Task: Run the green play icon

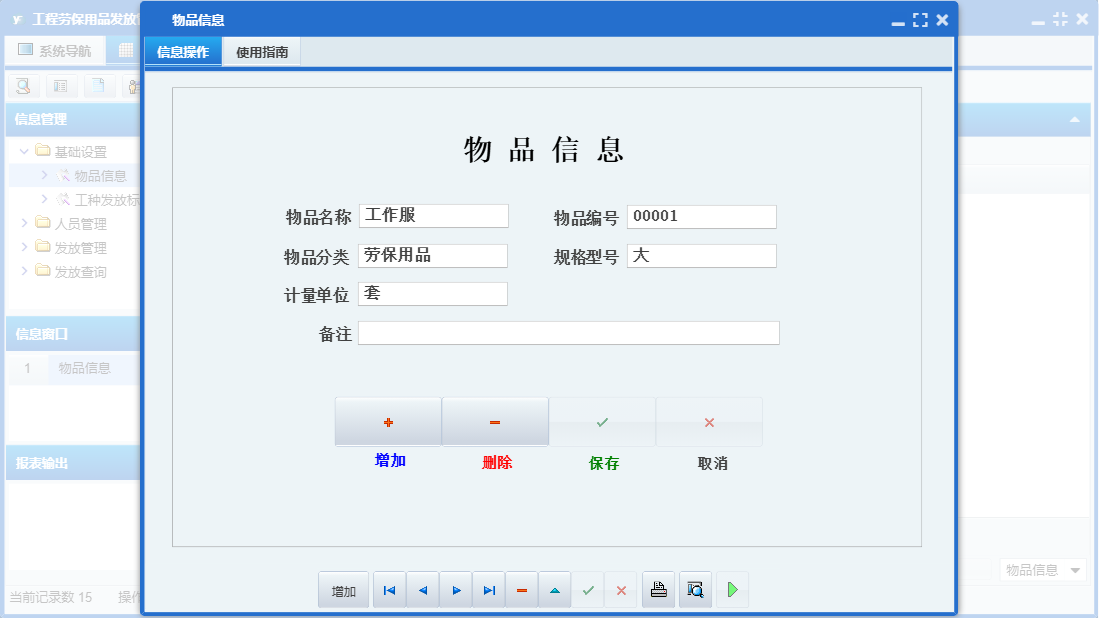Action: [x=732, y=590]
